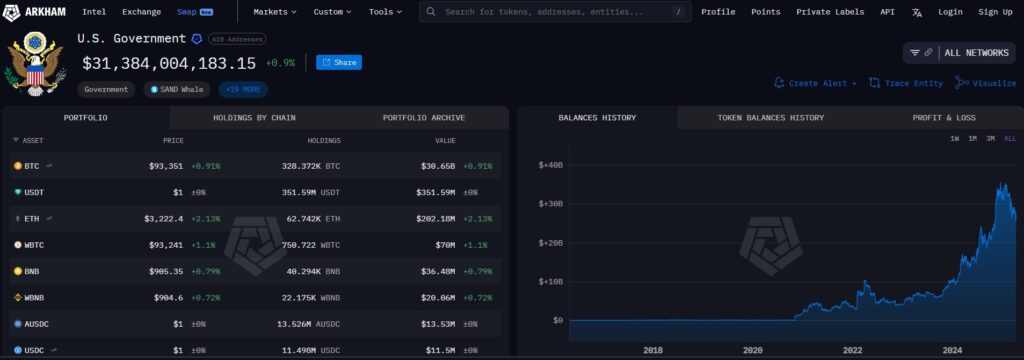
Task: Click the BTC coin icon
Action: (x=18, y=167)
